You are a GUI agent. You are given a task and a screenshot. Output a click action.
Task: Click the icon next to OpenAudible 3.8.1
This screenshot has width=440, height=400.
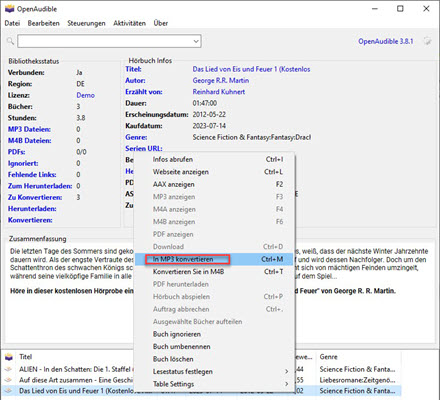coord(427,41)
